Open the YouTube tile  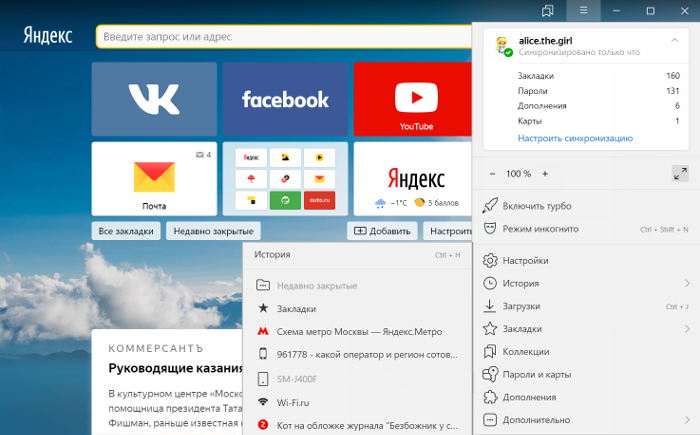pos(412,99)
